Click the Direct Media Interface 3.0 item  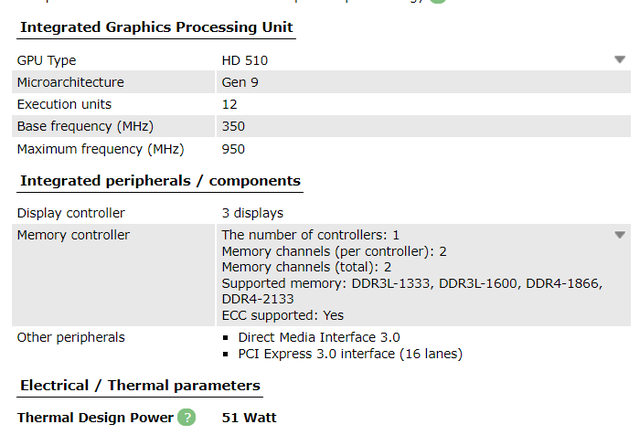[318, 337]
